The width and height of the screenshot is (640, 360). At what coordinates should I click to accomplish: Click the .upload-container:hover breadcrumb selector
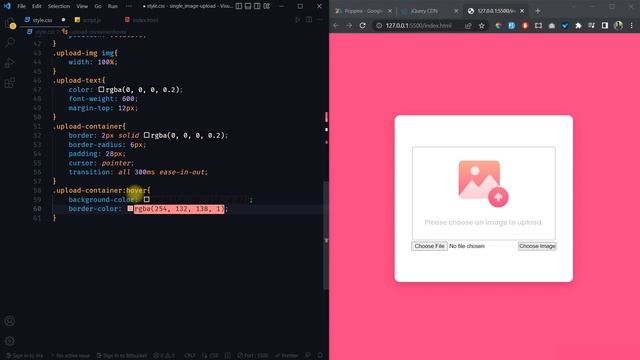coord(95,31)
